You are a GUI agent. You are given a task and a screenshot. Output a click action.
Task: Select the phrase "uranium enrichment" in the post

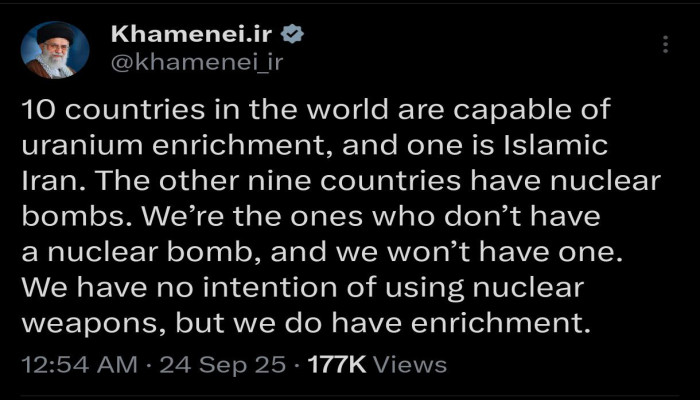pos(176,146)
